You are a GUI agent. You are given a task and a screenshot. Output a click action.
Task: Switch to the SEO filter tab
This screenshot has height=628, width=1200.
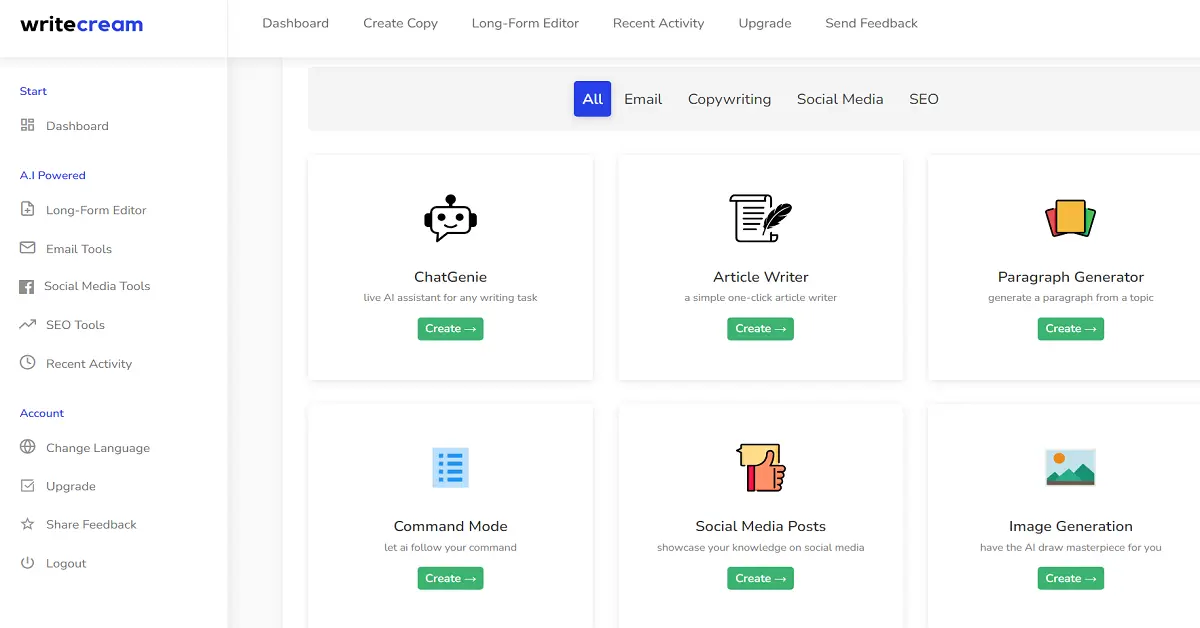tap(923, 98)
